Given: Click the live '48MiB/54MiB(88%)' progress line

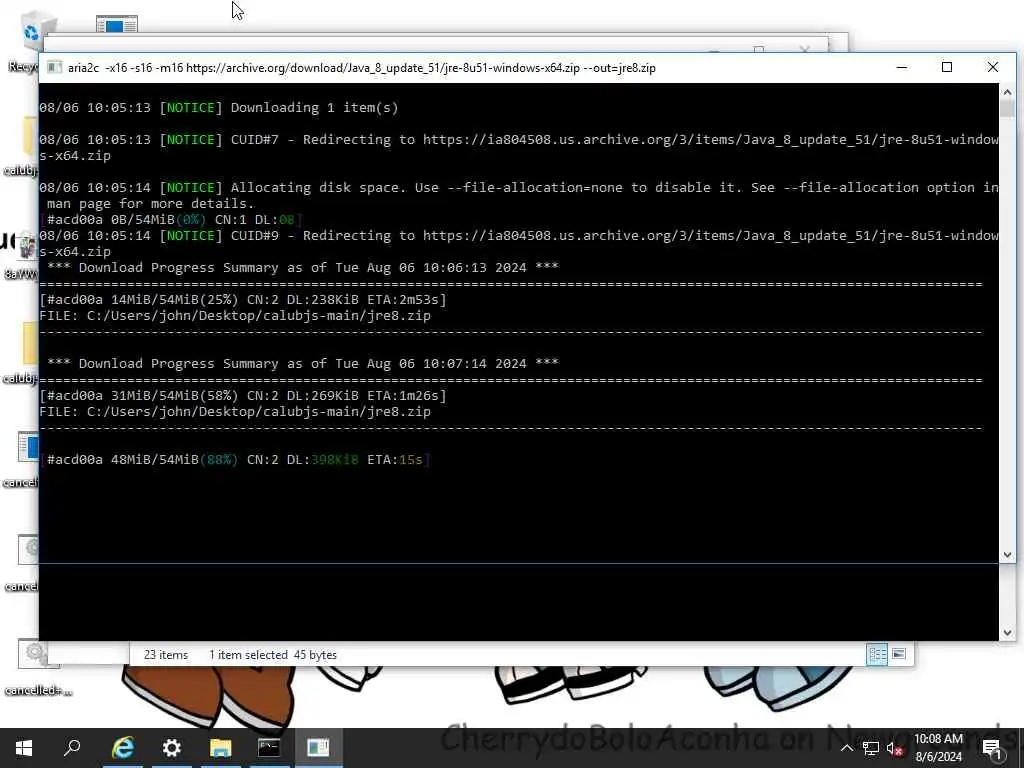Looking at the screenshot, I should [x=235, y=460].
